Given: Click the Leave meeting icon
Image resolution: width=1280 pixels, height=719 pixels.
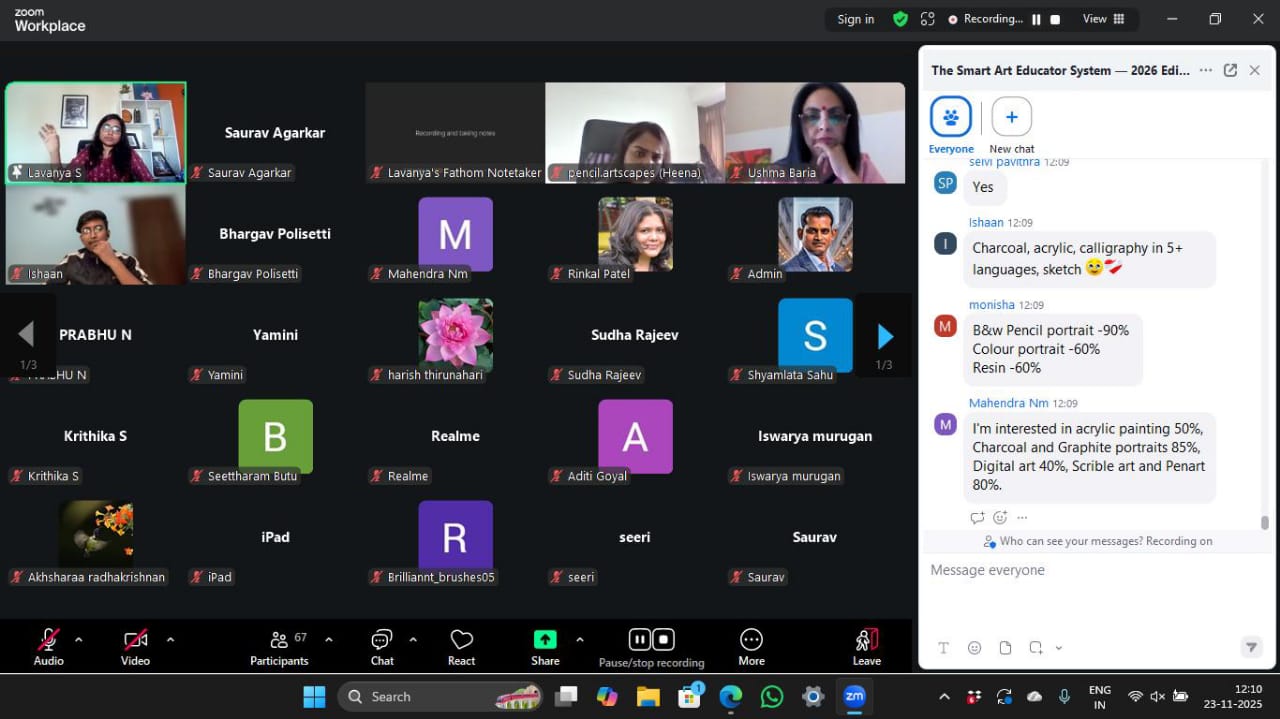Looking at the screenshot, I should (x=867, y=640).
